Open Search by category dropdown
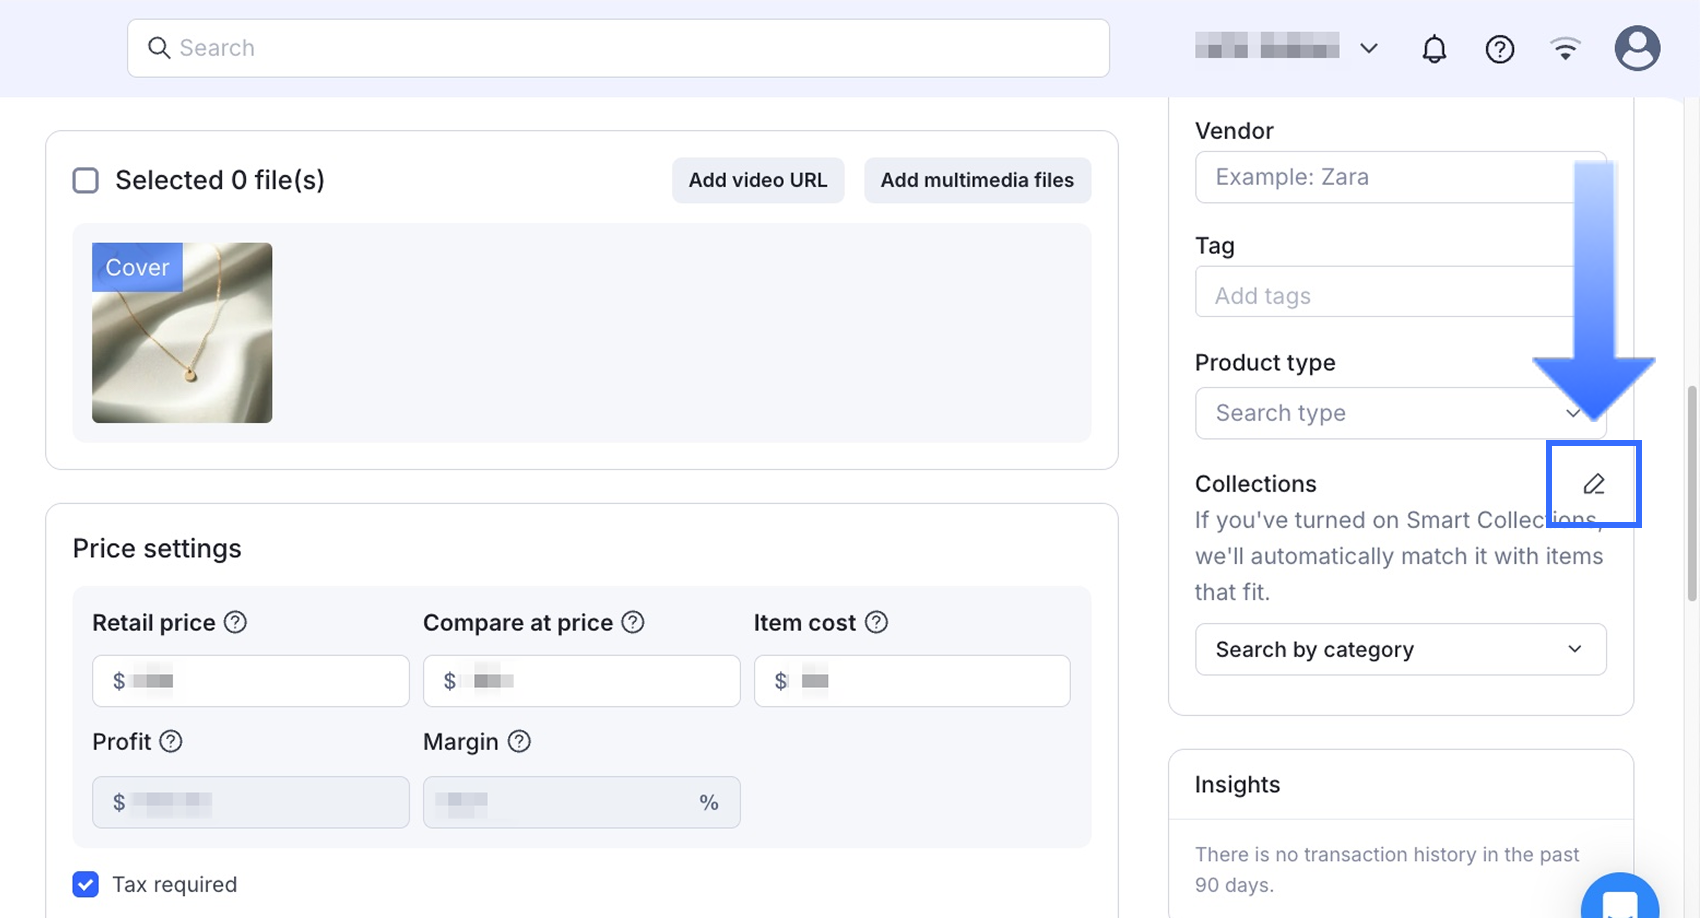This screenshot has width=1700, height=918. [x=1400, y=649]
